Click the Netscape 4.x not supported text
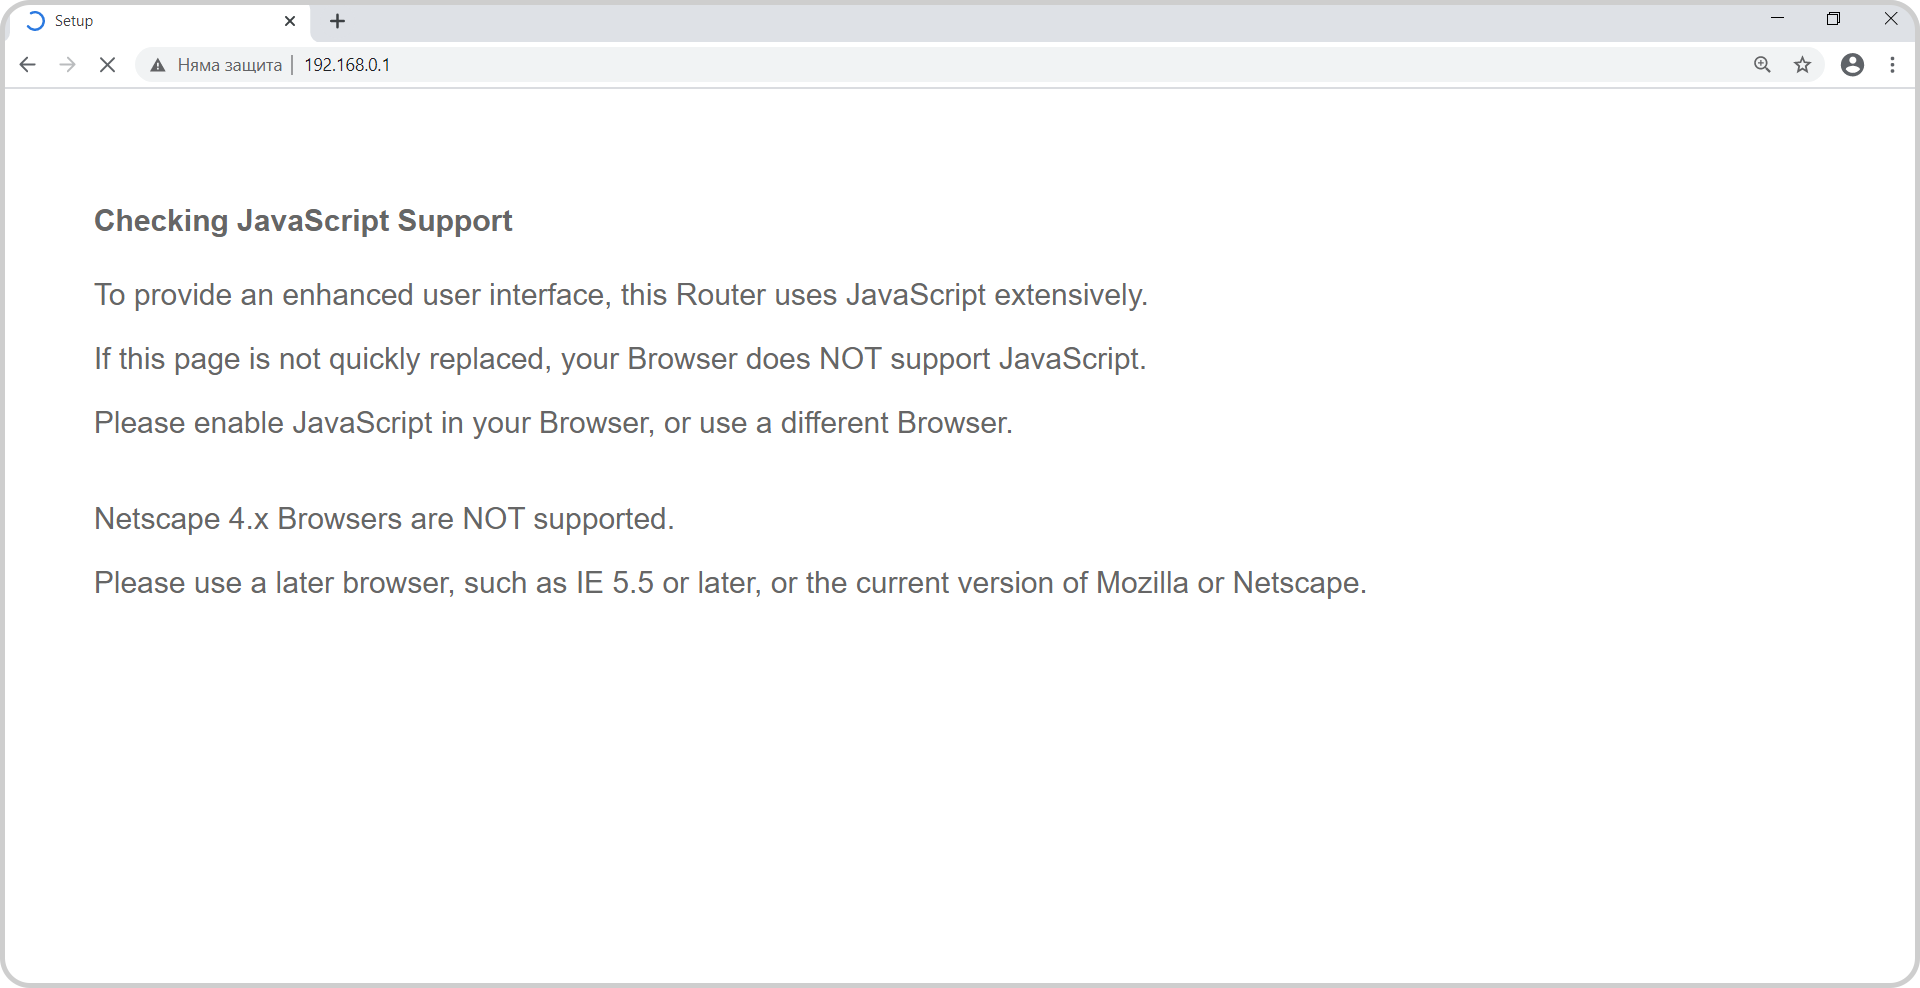The width and height of the screenshot is (1920, 988). pyautogui.click(x=384, y=519)
